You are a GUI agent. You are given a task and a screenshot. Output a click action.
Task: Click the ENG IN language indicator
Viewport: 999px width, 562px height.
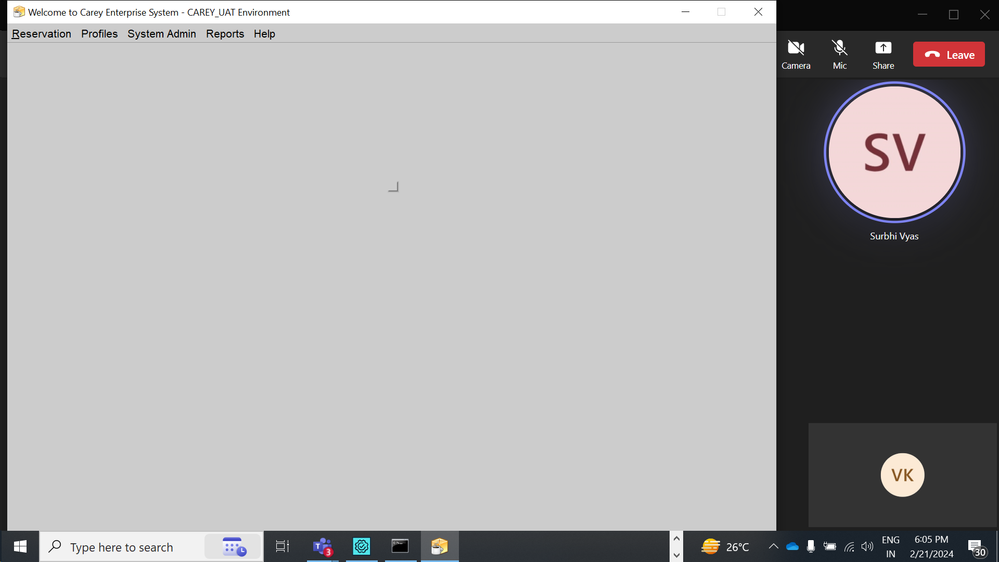coord(891,547)
